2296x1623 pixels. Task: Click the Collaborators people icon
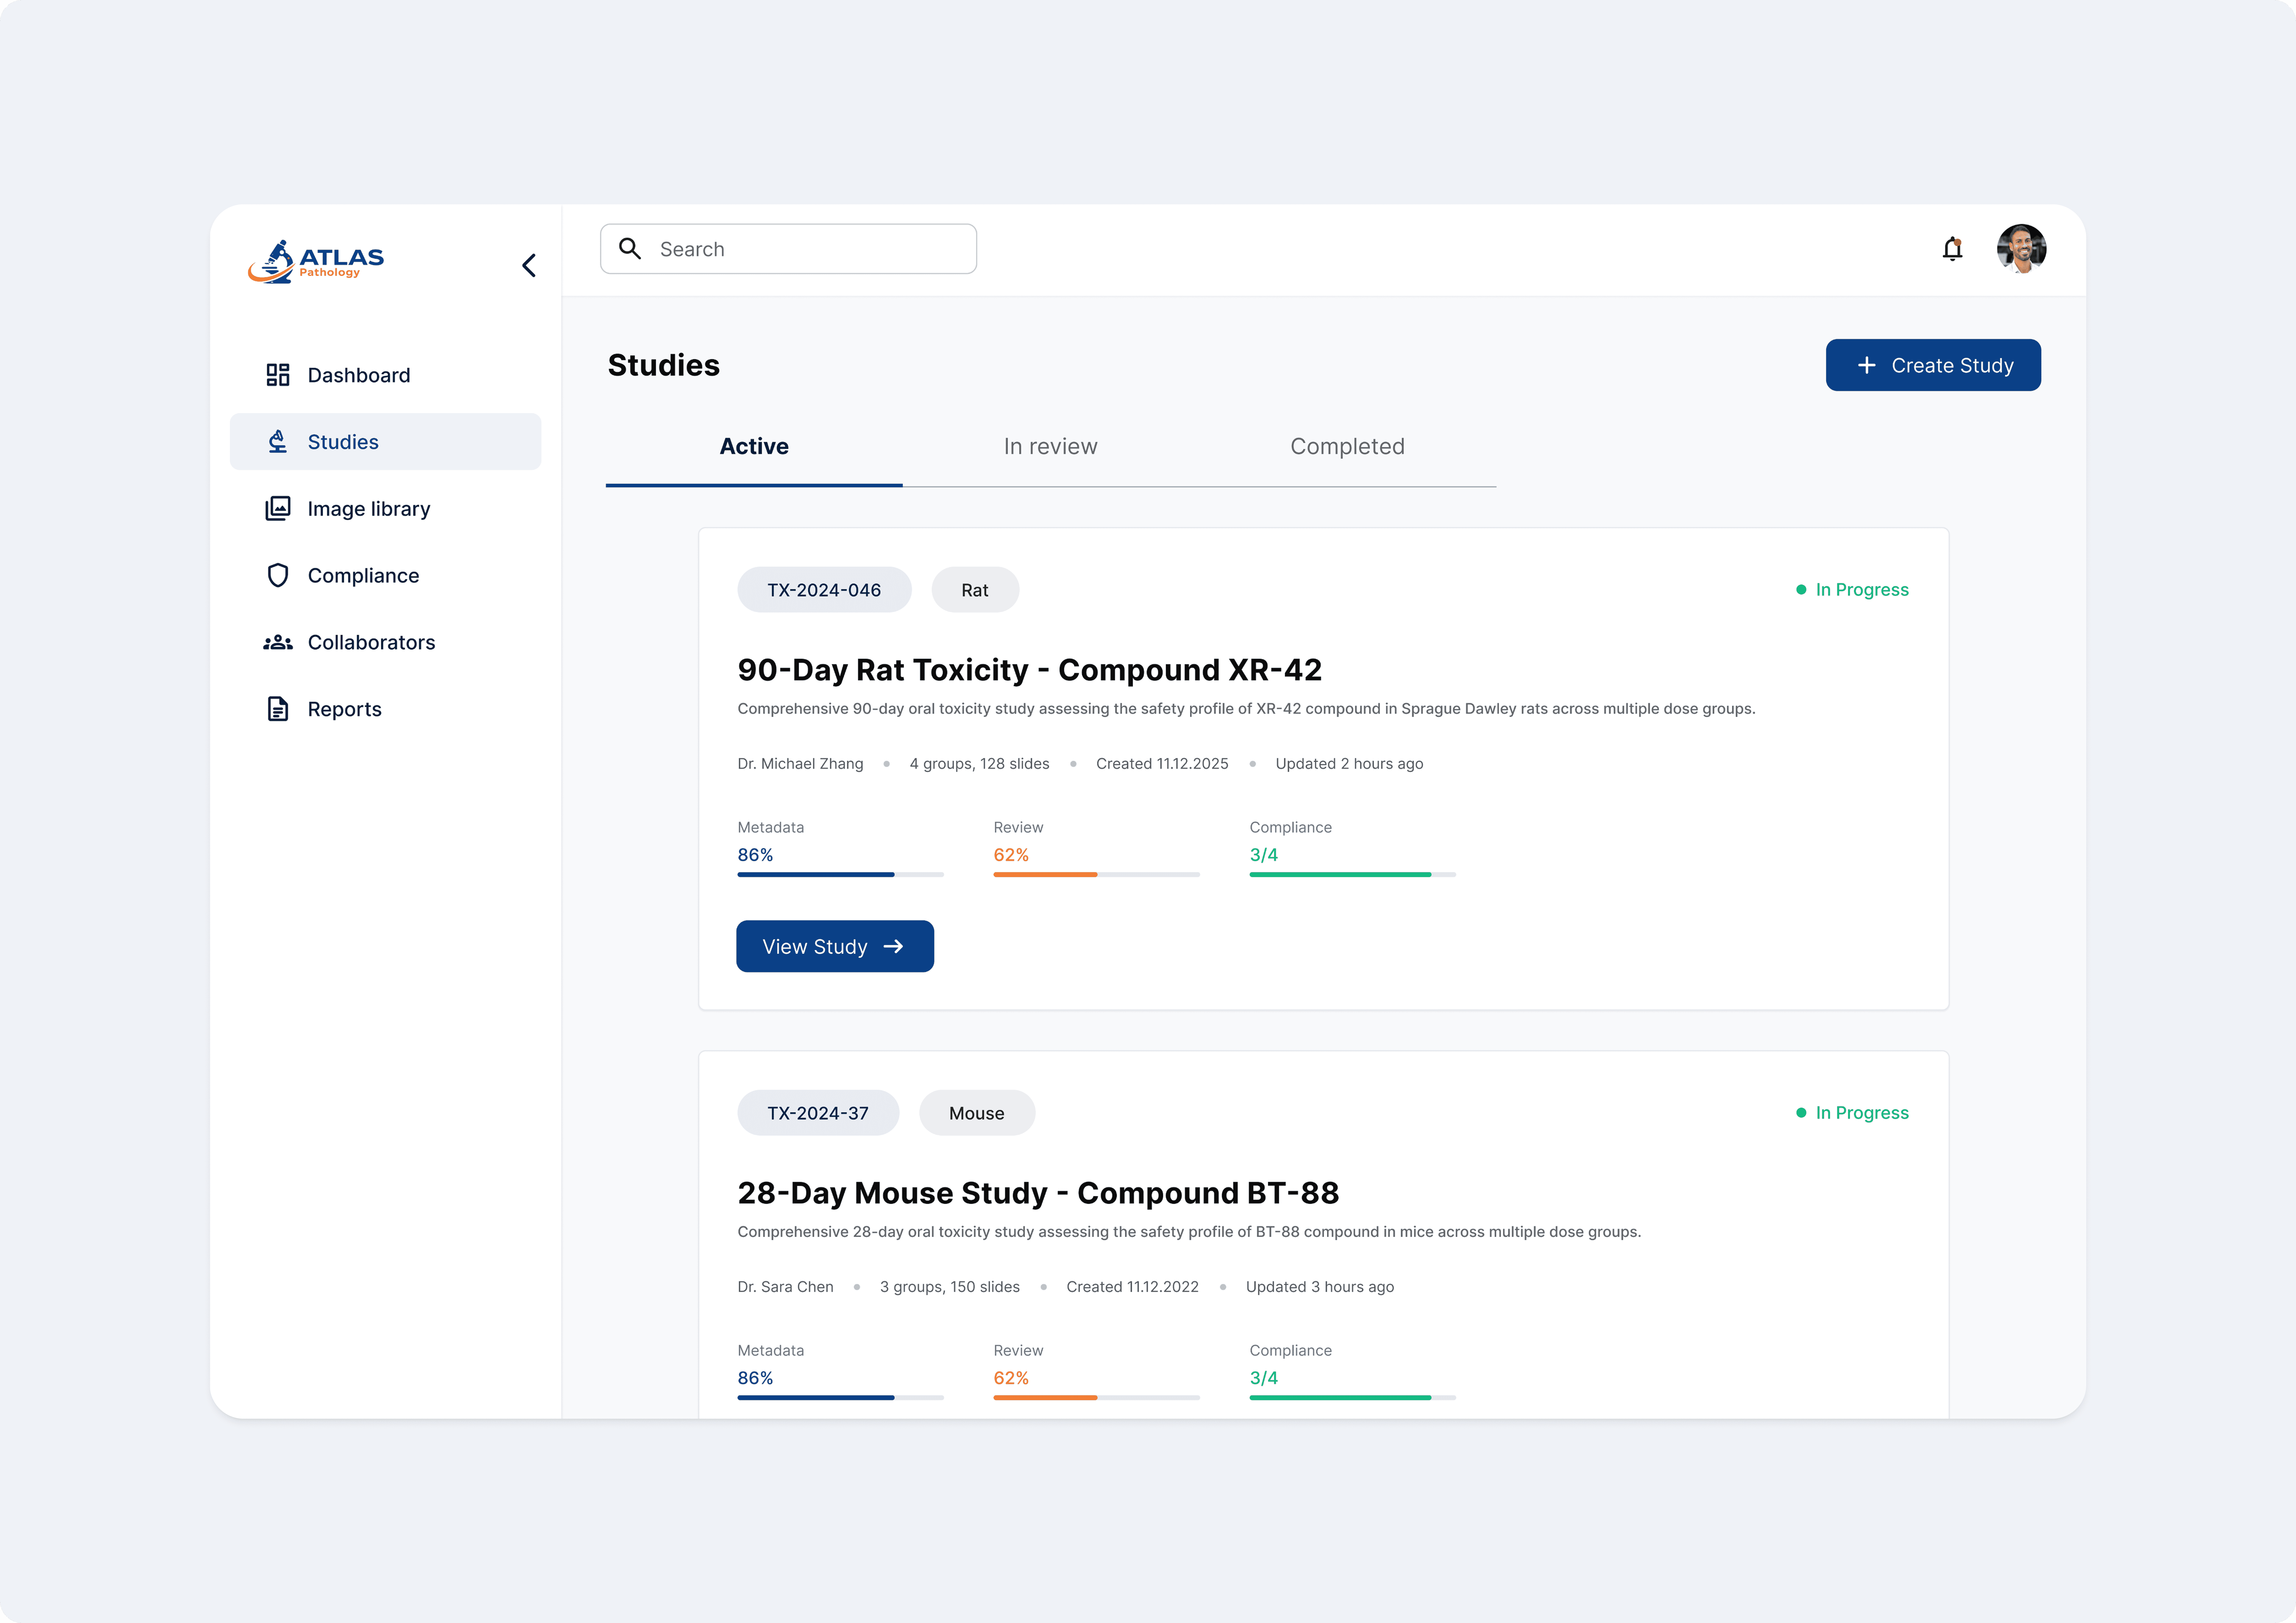click(x=278, y=643)
